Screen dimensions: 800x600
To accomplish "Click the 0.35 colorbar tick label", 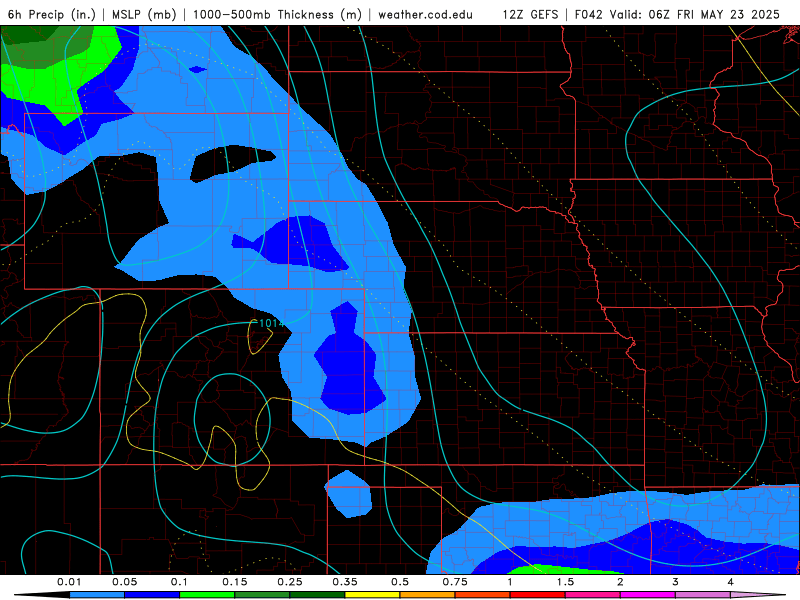I will click(345, 582).
